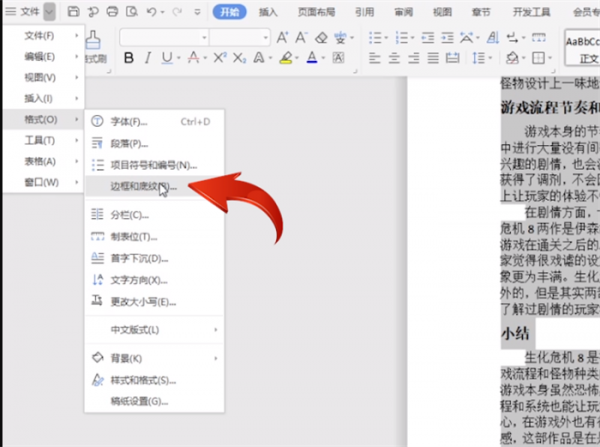The width and height of the screenshot is (600, 447).
Task: Select 稿纸设置(G)... menu entry
Action: [154, 401]
